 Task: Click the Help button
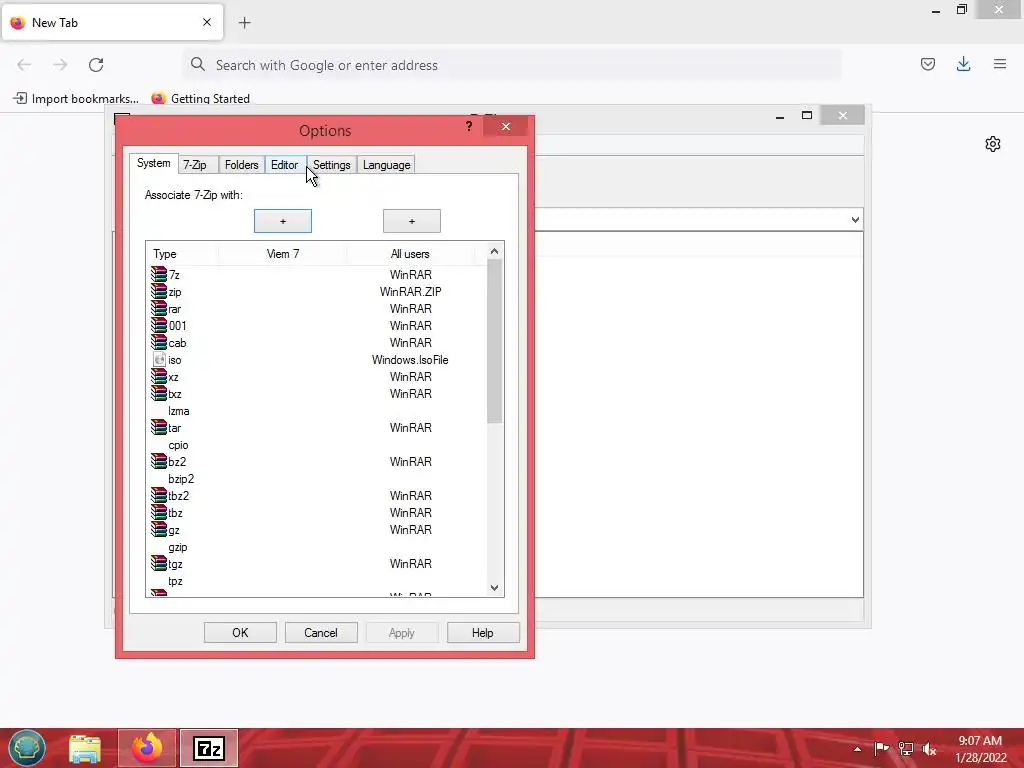(x=483, y=633)
